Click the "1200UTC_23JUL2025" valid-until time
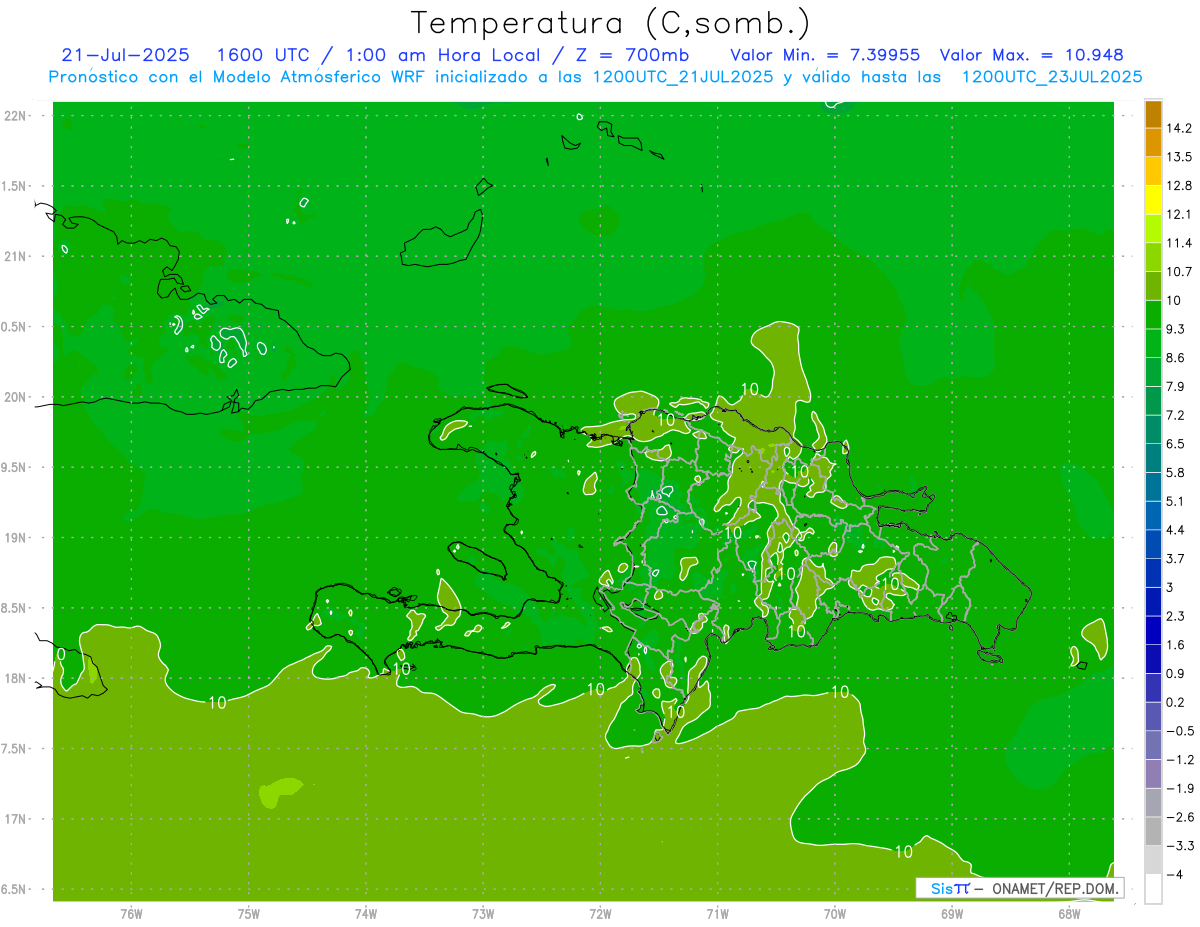Screen dimensions: 1200x927 [1052, 77]
